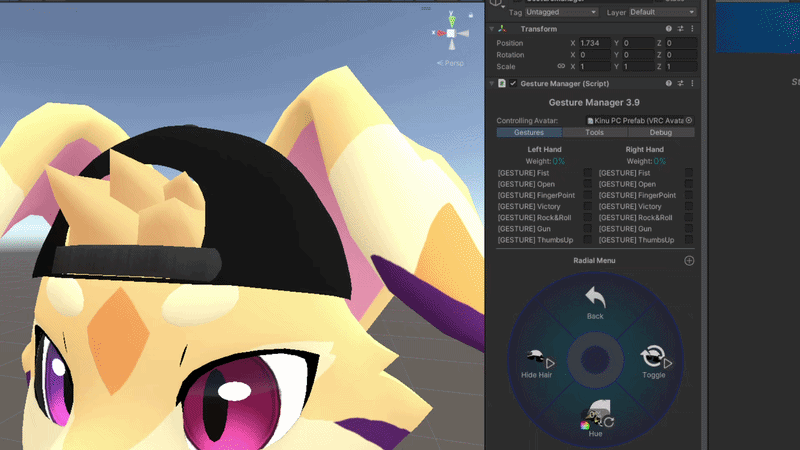Enable Left Hand Victory gesture checkbox

point(588,206)
